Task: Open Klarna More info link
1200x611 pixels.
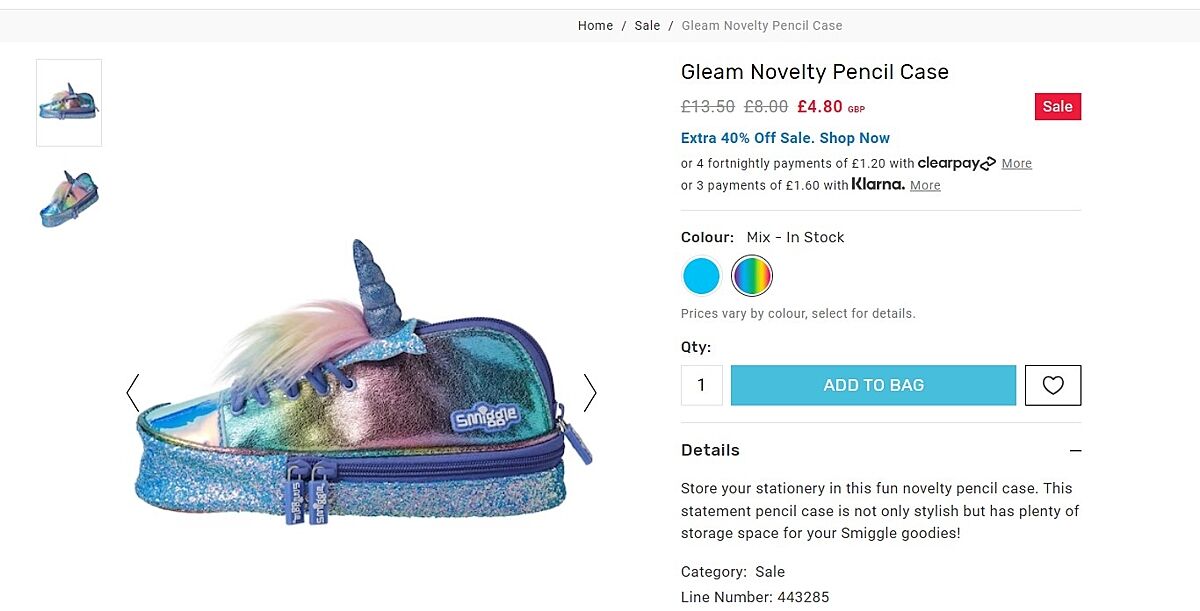Action: click(x=925, y=185)
